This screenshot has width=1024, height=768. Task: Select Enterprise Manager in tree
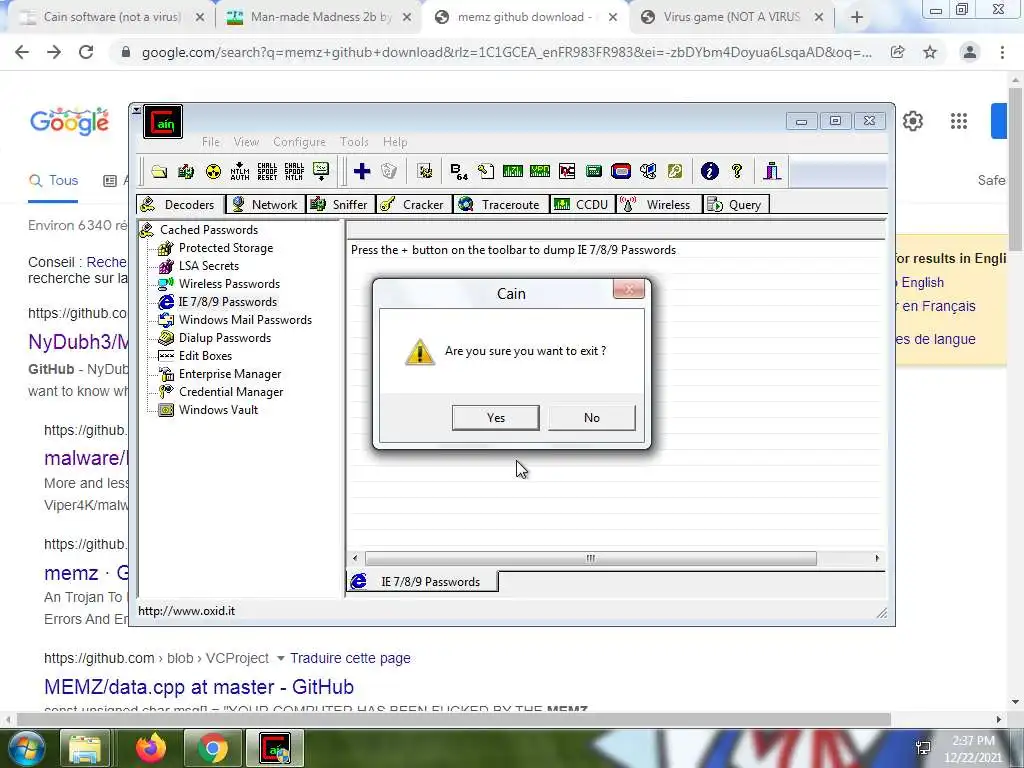coord(230,374)
